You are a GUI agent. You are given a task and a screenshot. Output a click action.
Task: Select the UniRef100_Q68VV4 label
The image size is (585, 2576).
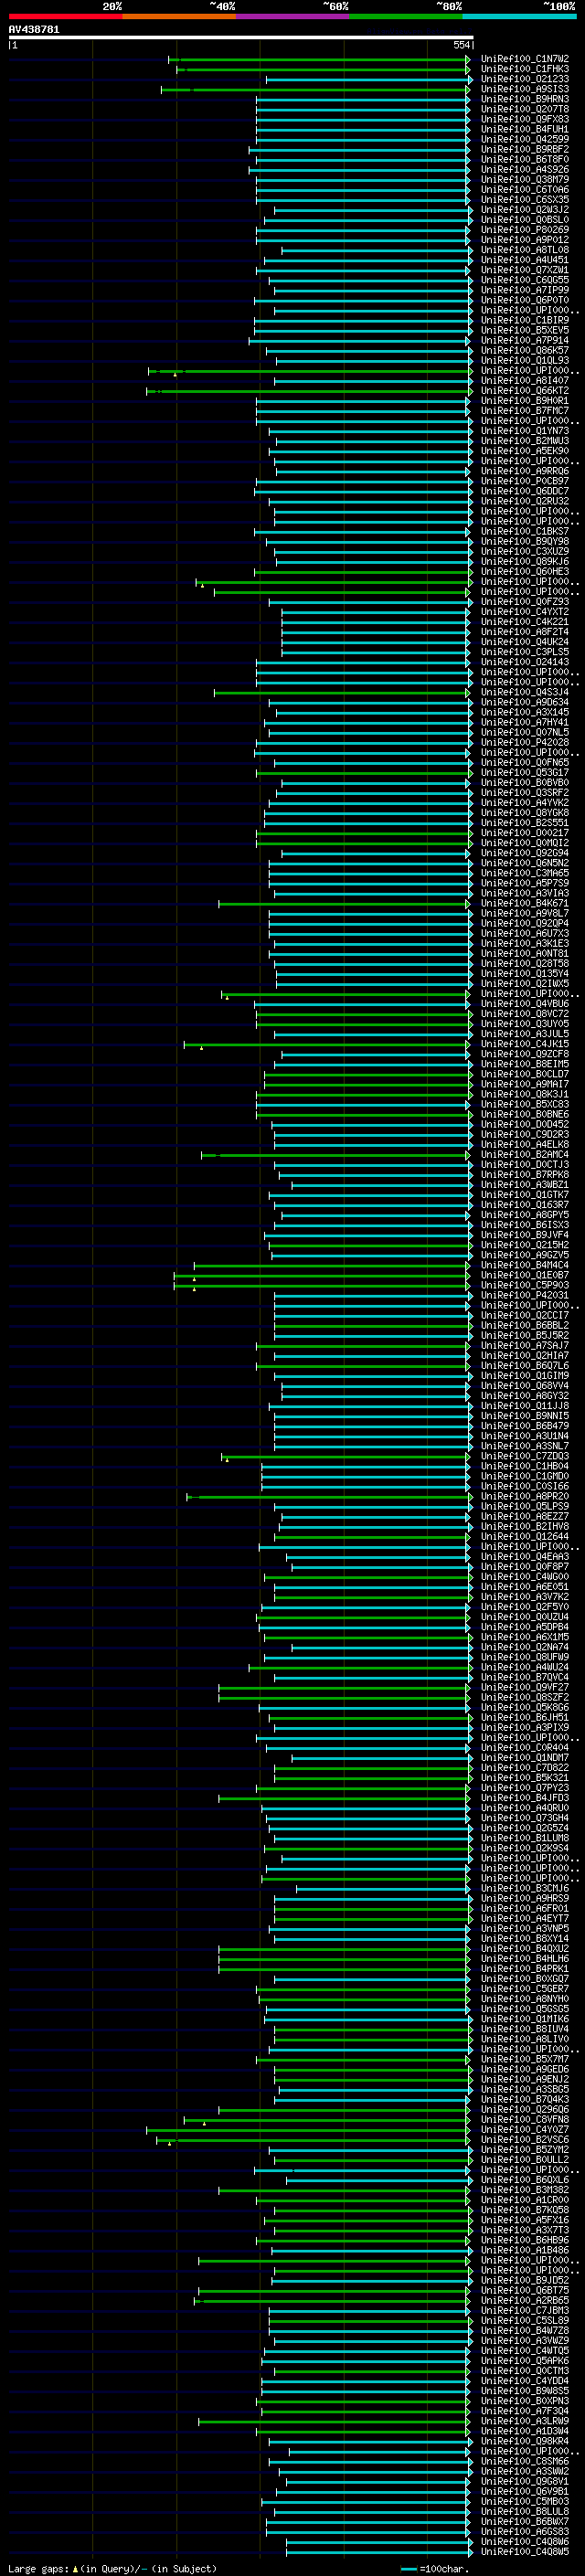click(x=524, y=1385)
